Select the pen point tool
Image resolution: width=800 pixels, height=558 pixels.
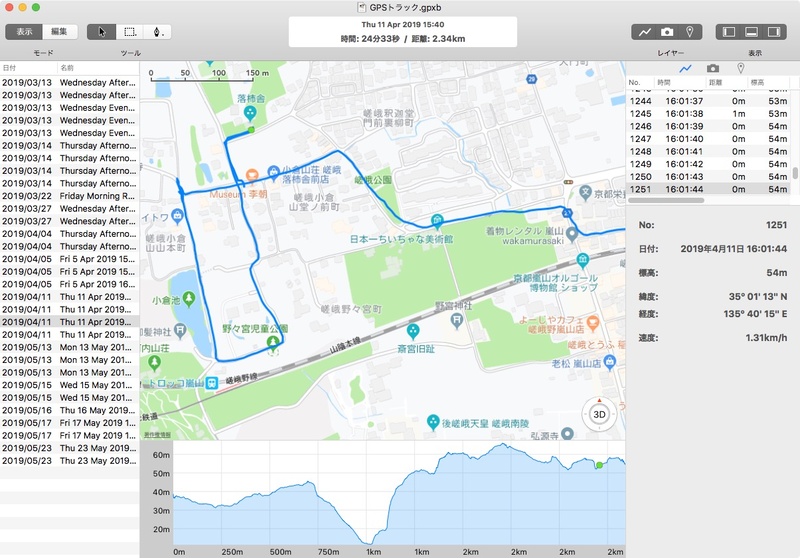[157, 32]
